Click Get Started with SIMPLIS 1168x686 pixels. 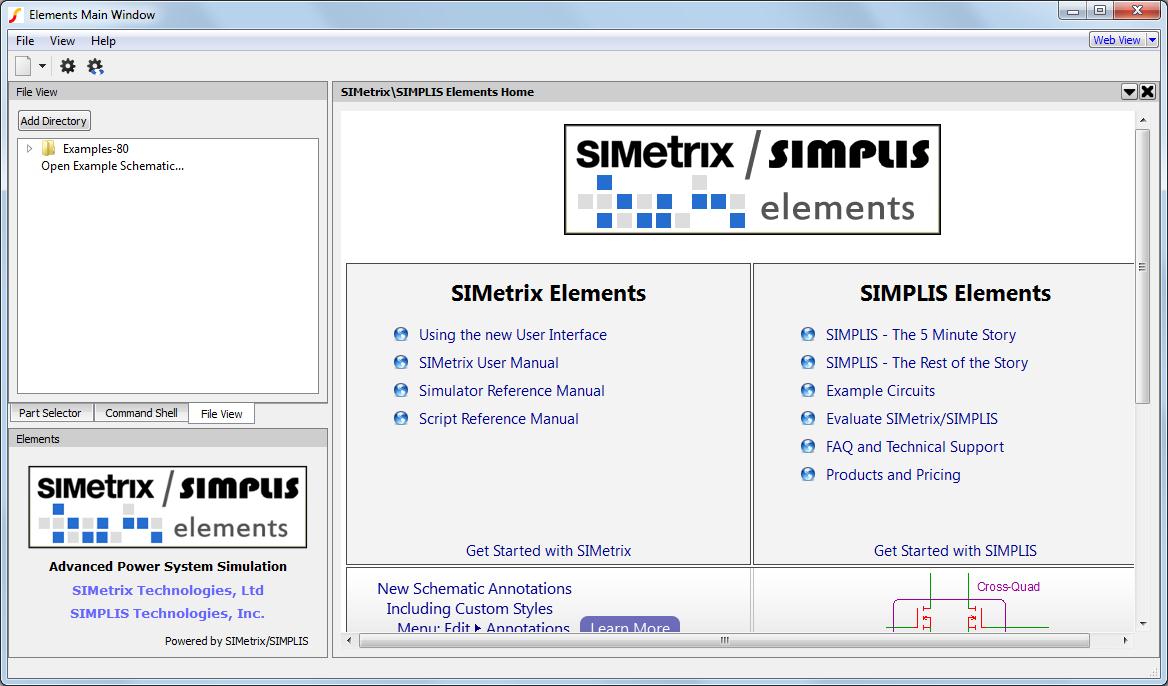tap(955, 551)
